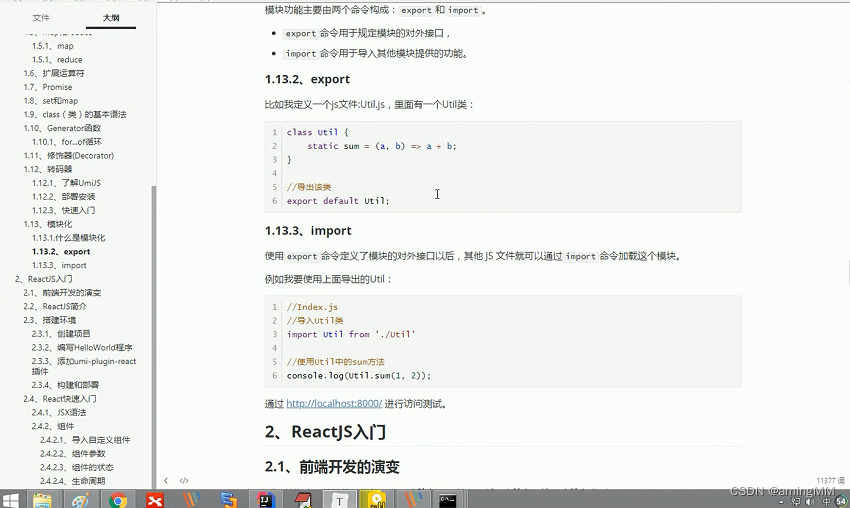Image resolution: width=850 pixels, height=508 pixels.
Task: Open the blue-orange stacked app in taskbar
Action: [x=229, y=500]
